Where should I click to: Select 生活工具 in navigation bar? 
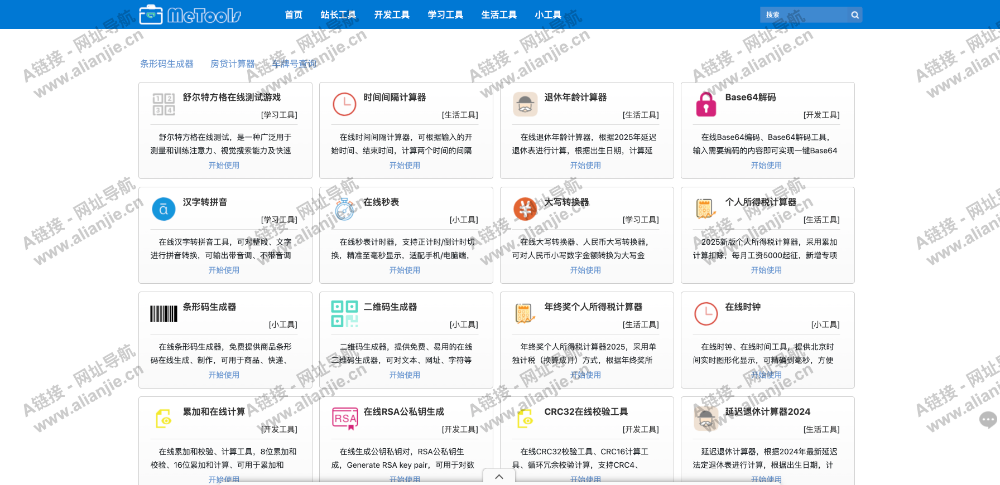(499, 15)
